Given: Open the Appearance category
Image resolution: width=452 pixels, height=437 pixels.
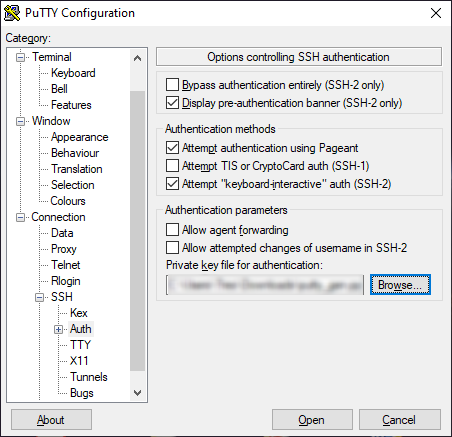Looking at the screenshot, I should point(79,137).
